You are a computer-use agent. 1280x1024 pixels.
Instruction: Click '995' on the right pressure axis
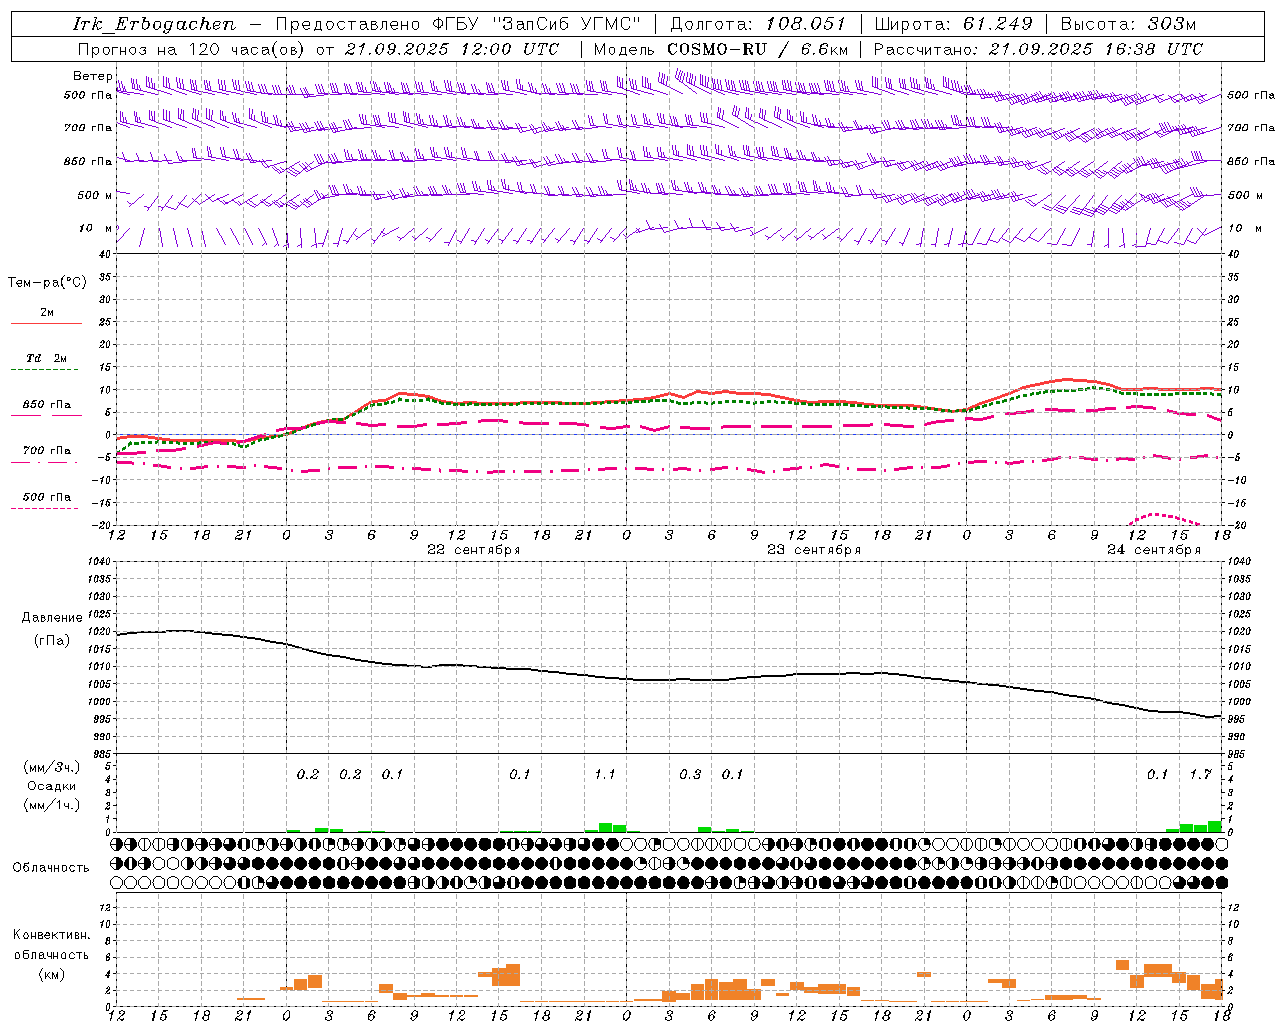1238,719
